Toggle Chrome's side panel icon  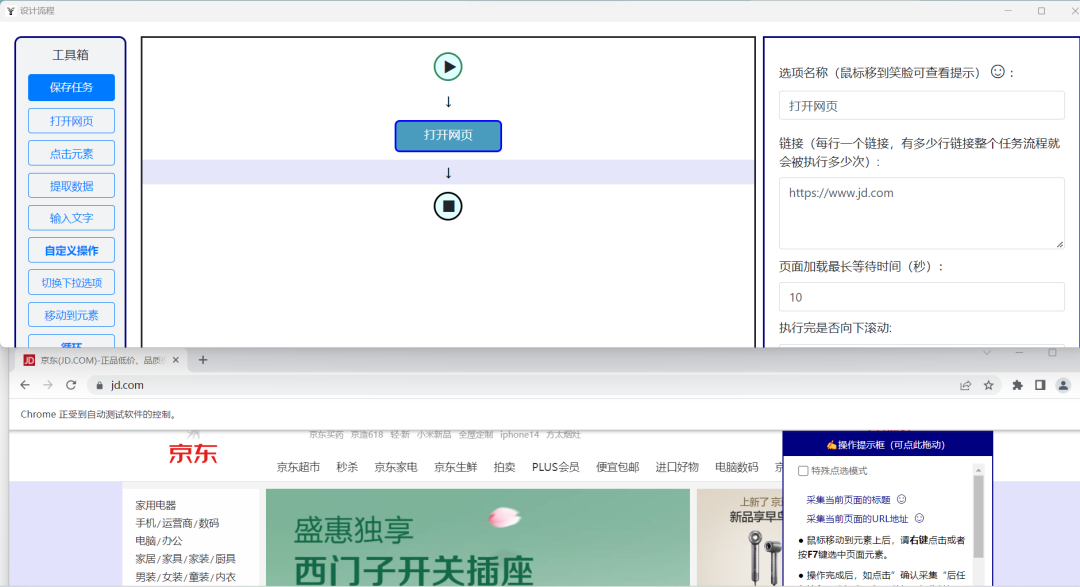click(1040, 385)
